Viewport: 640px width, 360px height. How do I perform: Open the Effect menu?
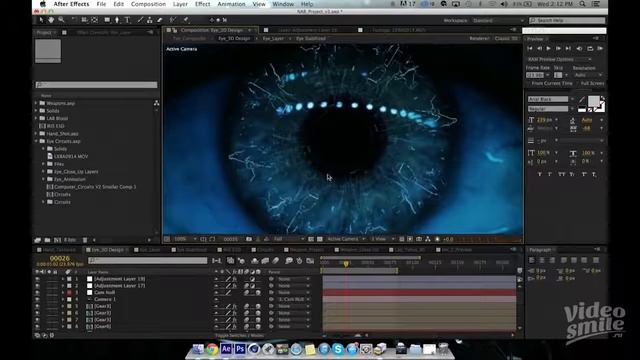pyautogui.click(x=202, y=4)
